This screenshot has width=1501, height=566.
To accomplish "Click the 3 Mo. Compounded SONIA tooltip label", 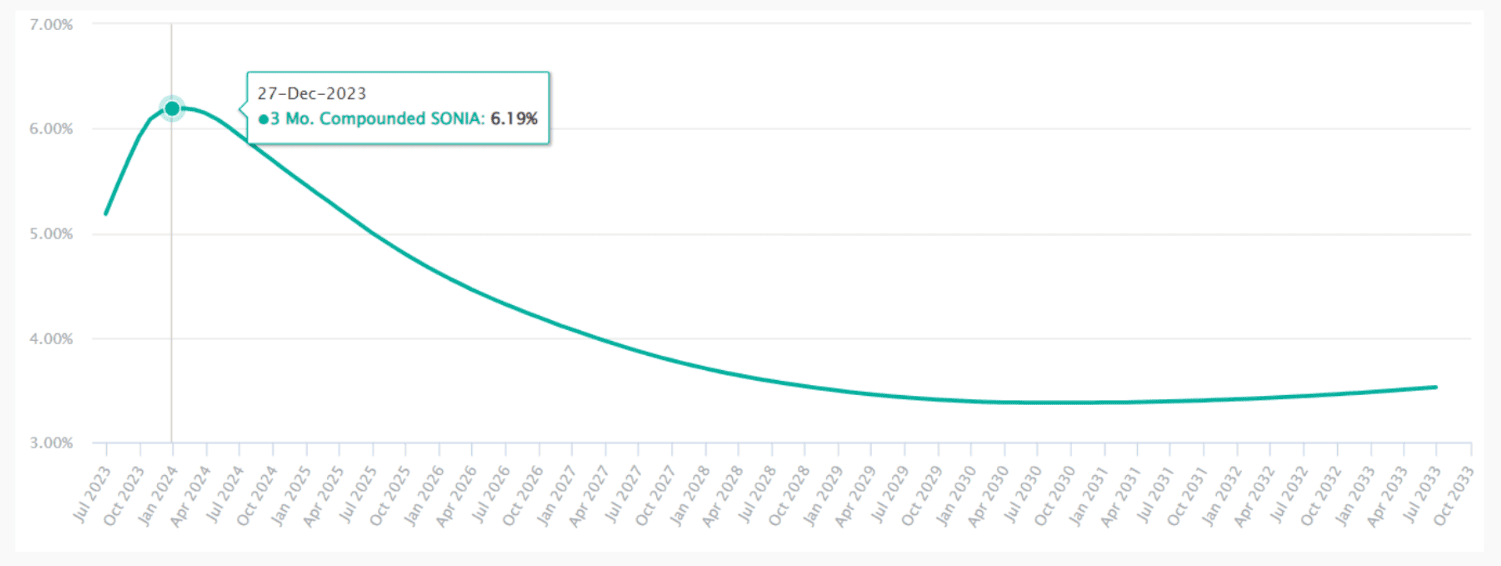I will [x=376, y=119].
